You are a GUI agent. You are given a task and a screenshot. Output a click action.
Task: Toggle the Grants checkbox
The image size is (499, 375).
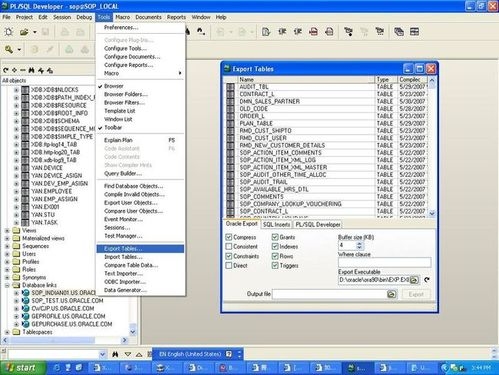275,237
